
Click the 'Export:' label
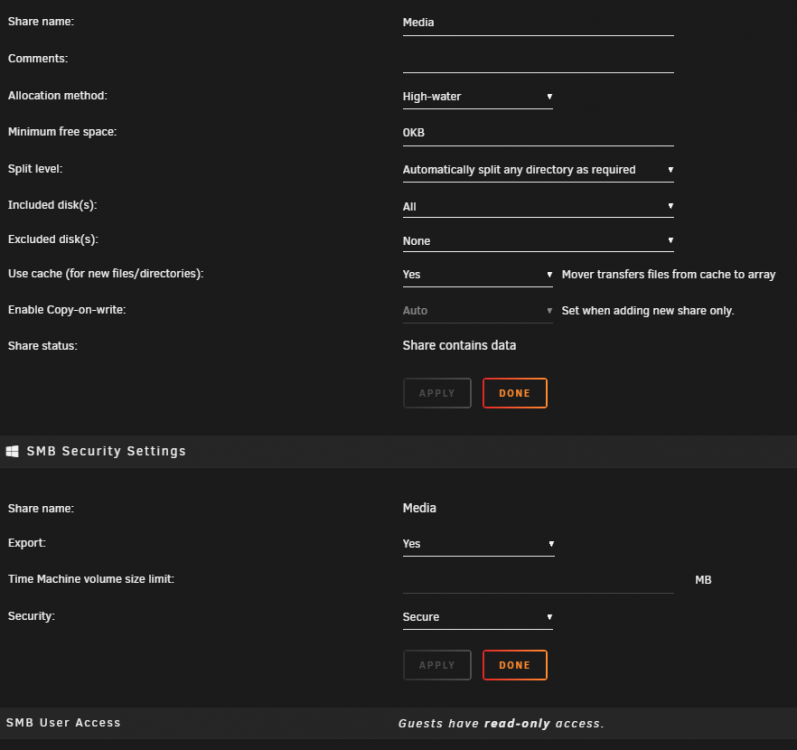click(26, 543)
